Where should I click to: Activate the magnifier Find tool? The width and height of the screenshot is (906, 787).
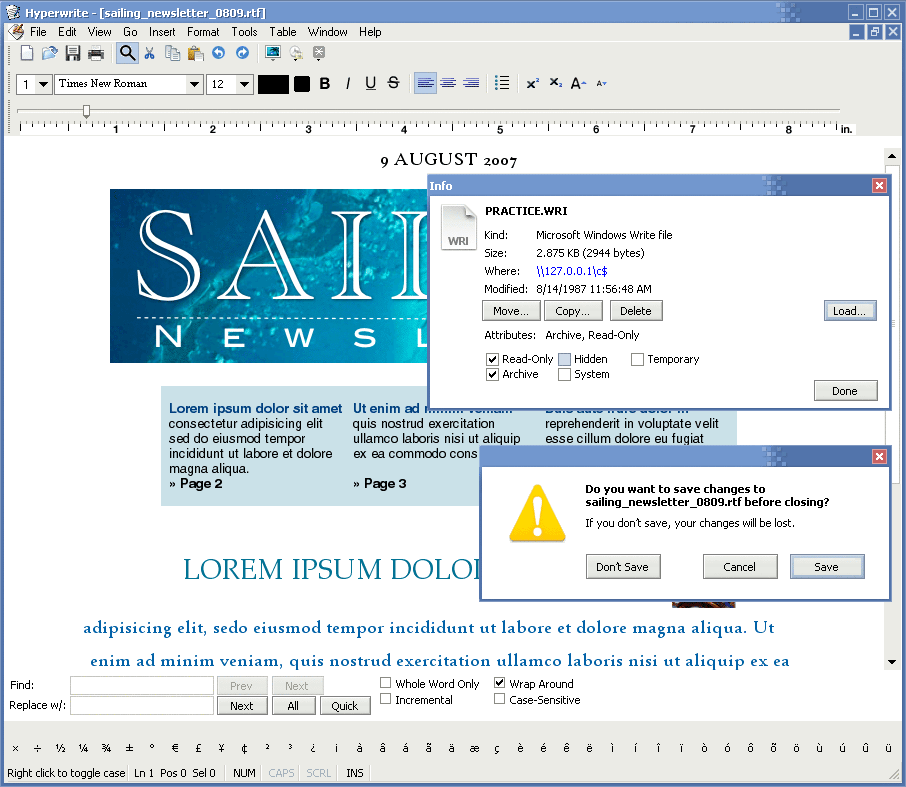pos(127,53)
